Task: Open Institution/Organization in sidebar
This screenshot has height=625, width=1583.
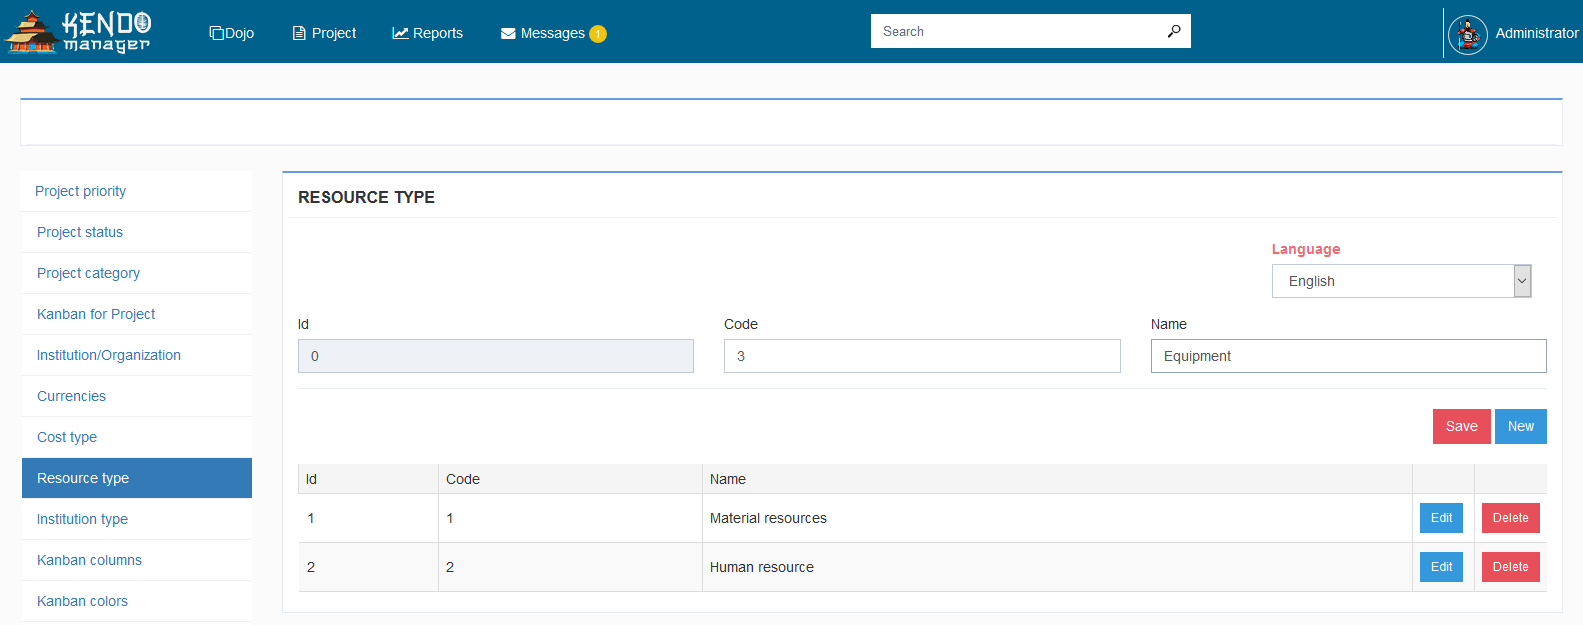Action: [x=137, y=355]
